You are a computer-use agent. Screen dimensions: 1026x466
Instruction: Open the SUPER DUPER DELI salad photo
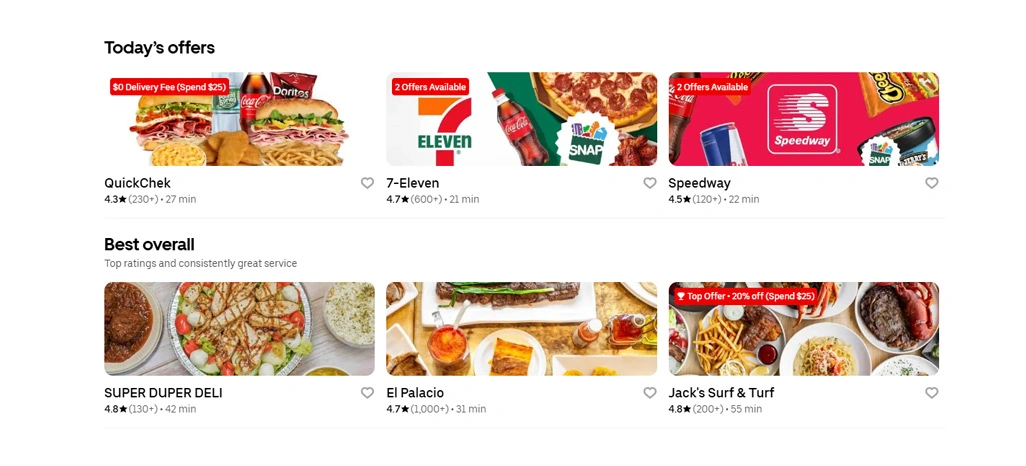(x=239, y=329)
